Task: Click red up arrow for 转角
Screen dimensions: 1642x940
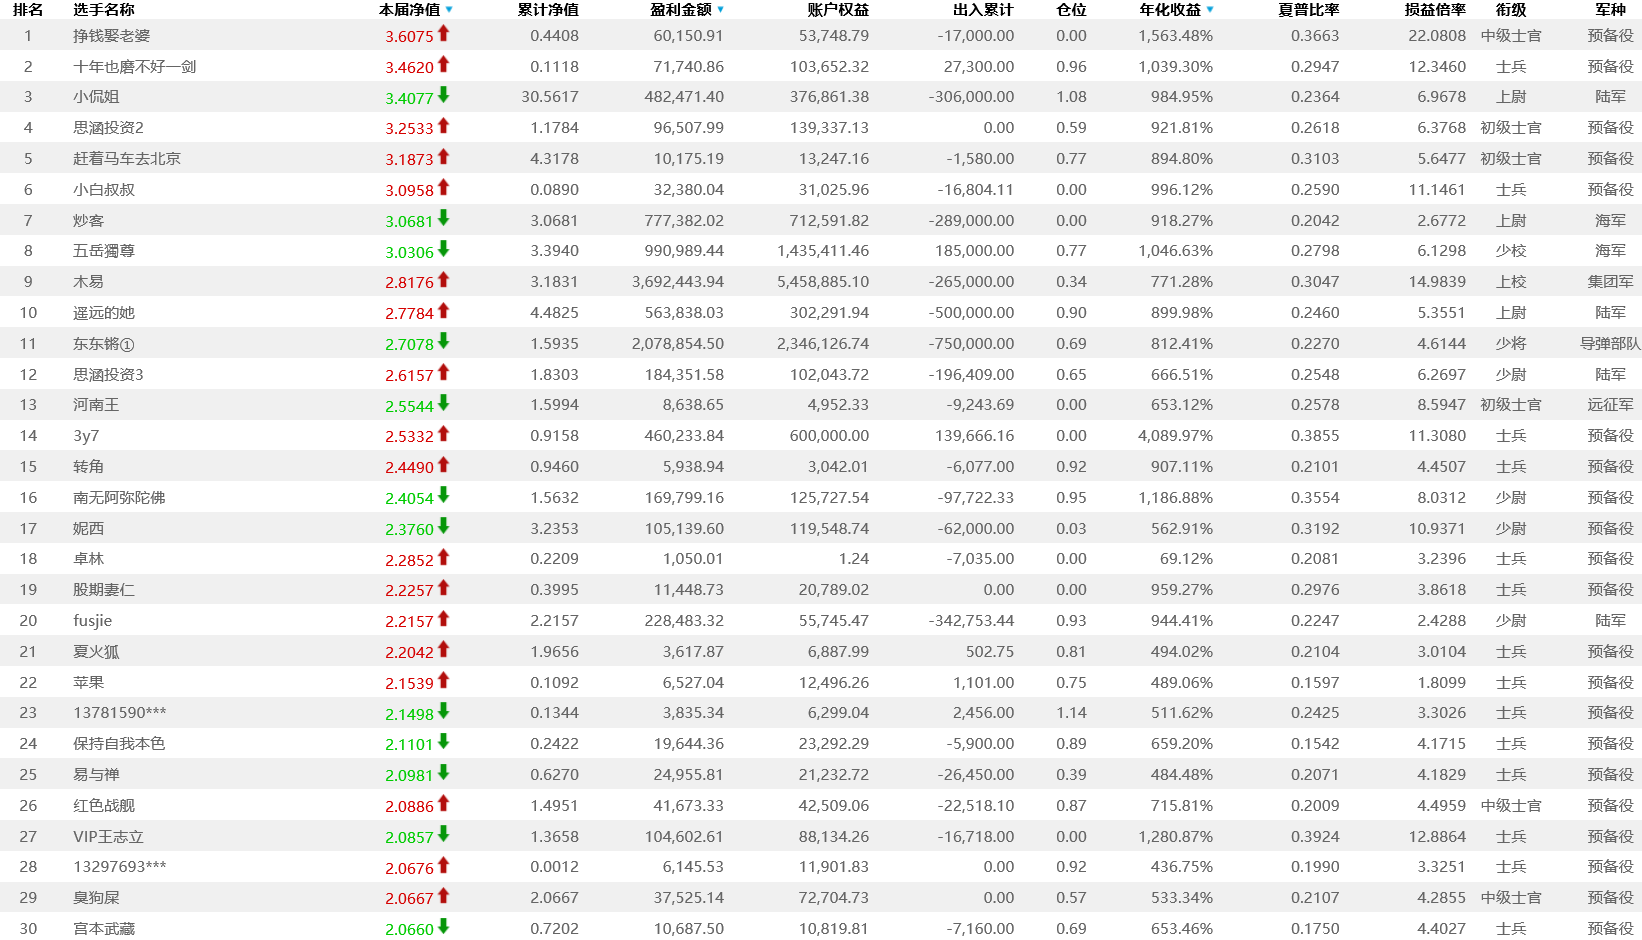Action: [443, 465]
